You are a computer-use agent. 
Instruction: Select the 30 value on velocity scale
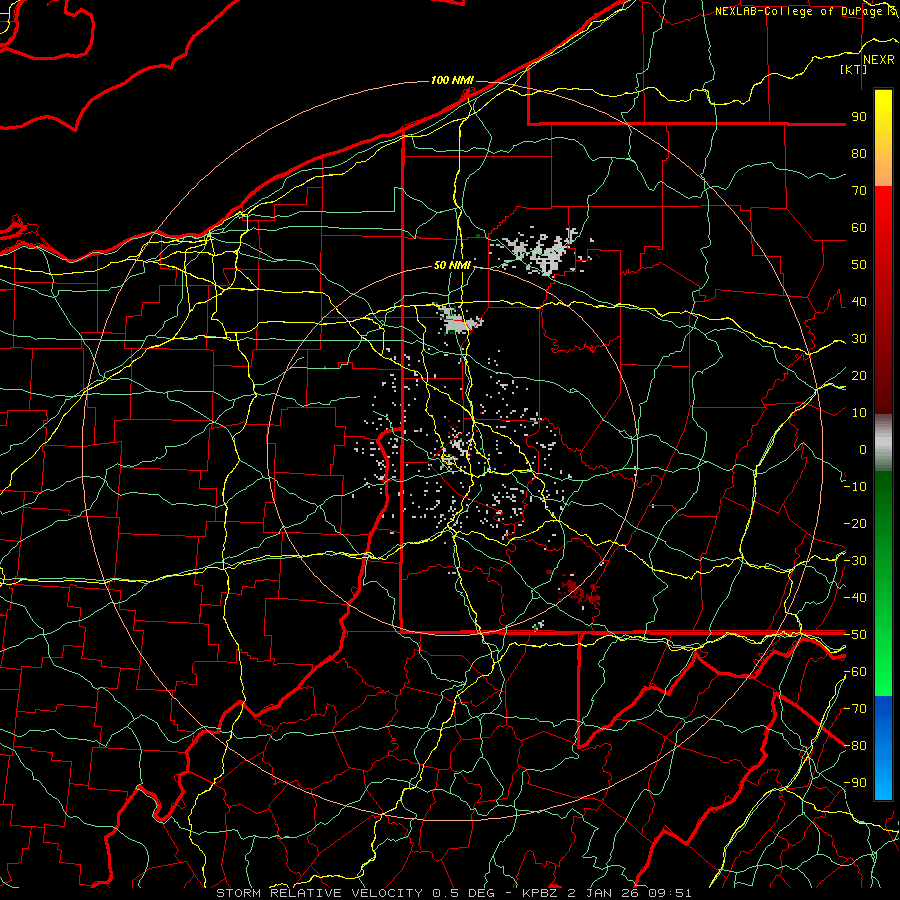pos(859,339)
